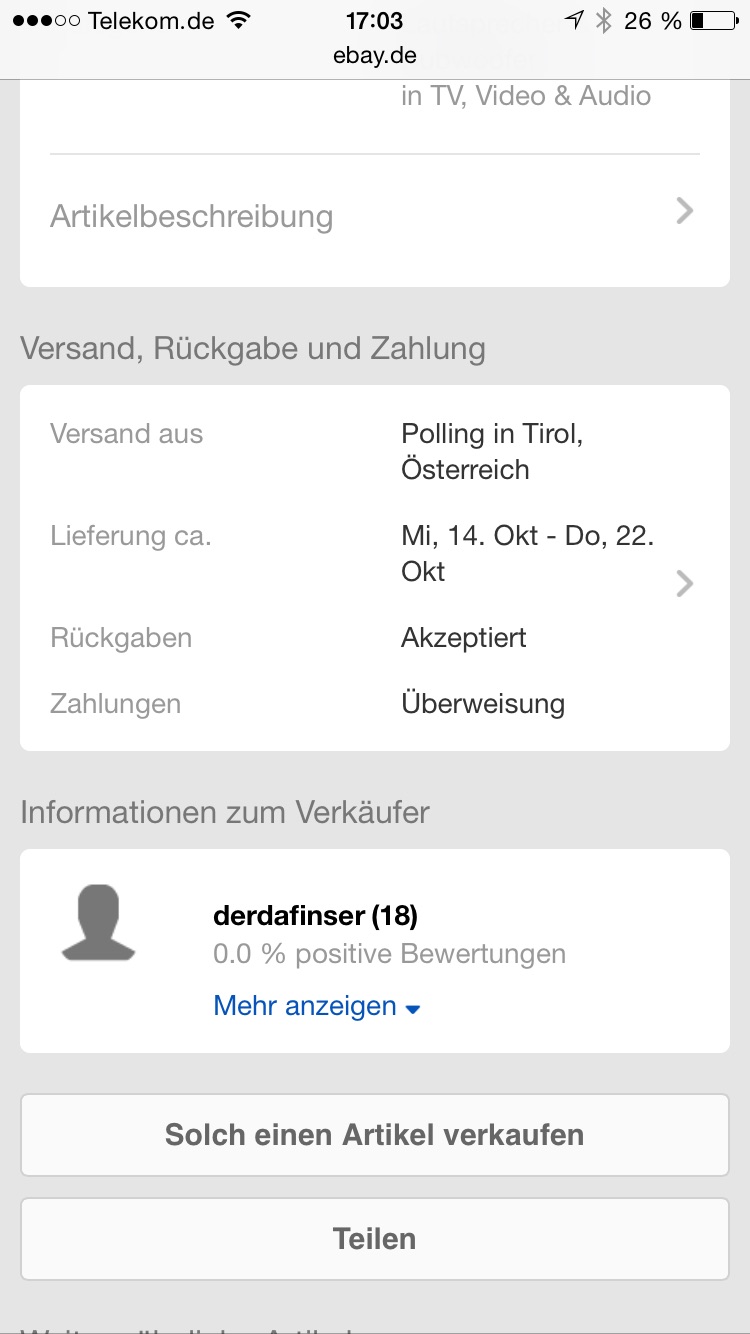This screenshot has width=750, height=1334.
Task: Expand delivery details chevron next to Lieferung
Action: (684, 583)
